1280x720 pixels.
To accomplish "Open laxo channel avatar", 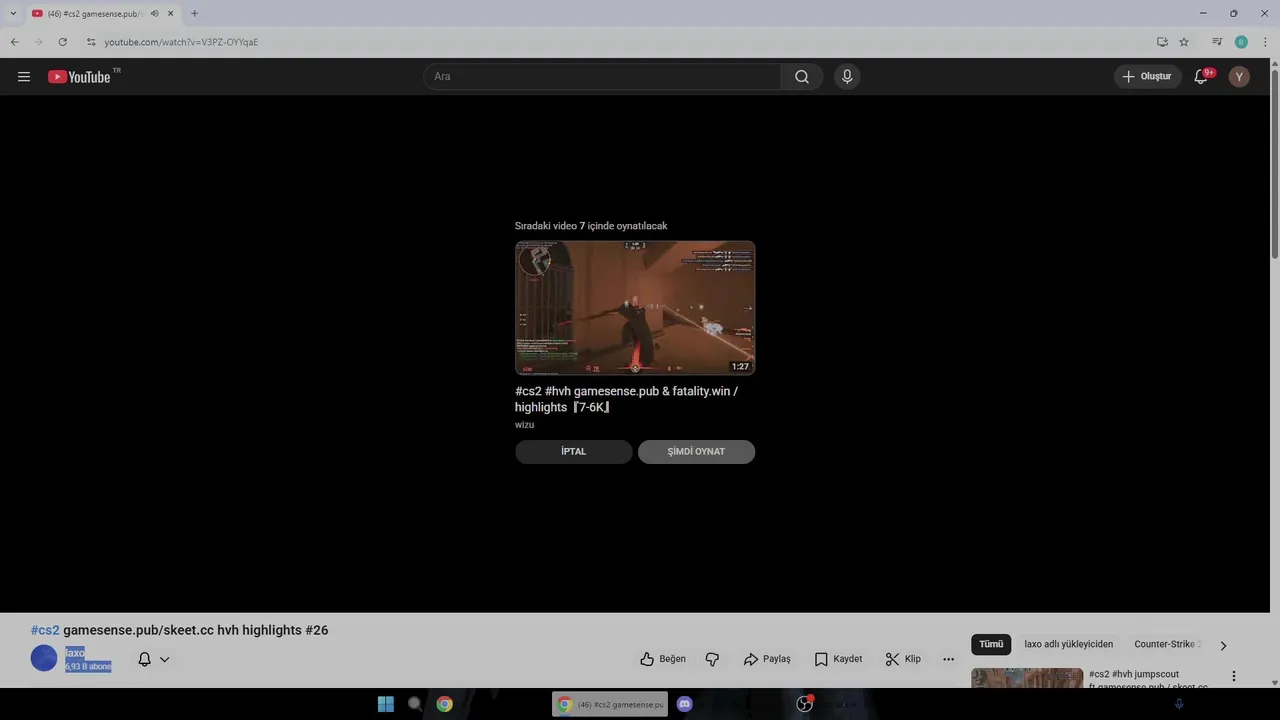I will (44, 658).
